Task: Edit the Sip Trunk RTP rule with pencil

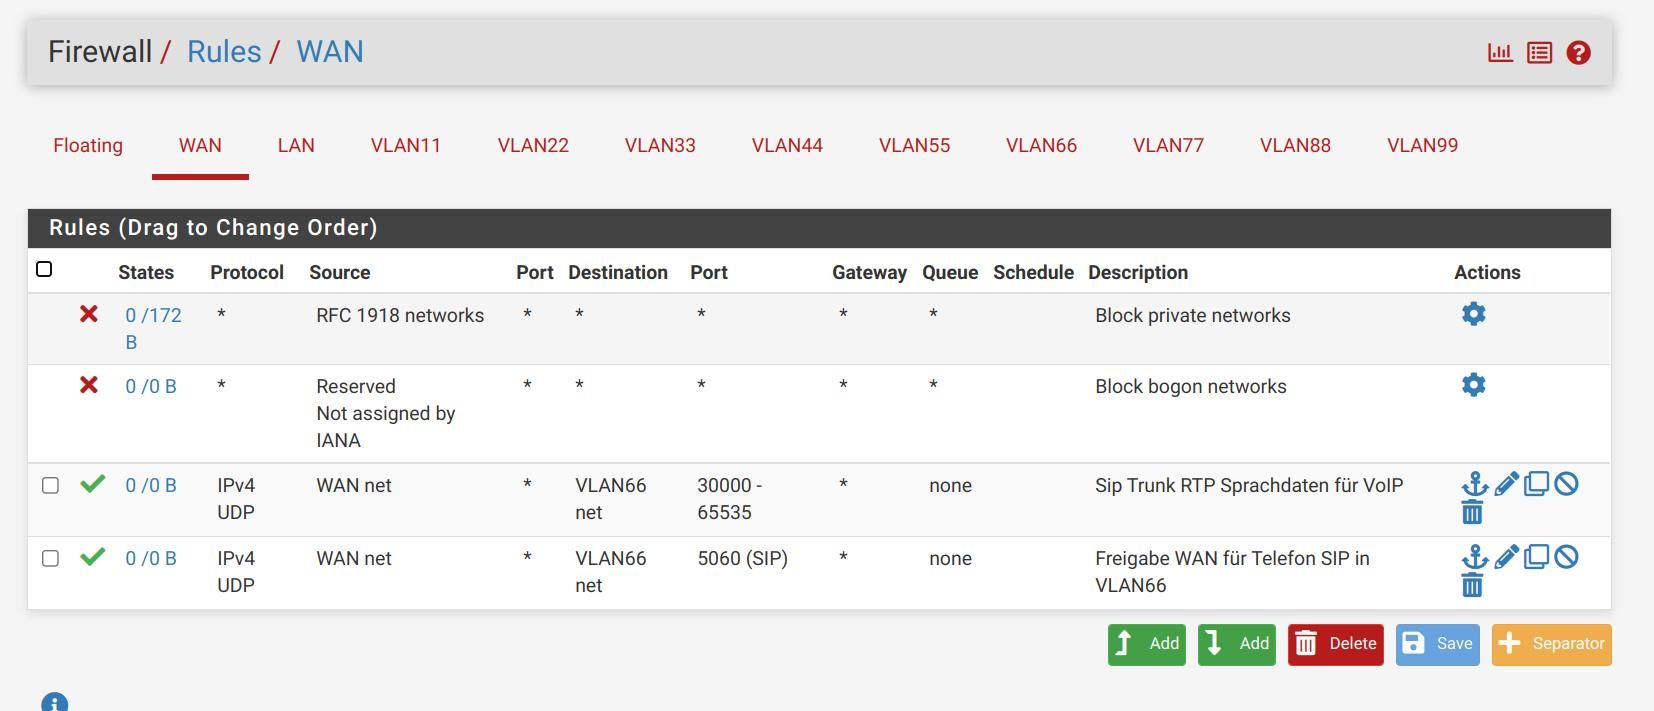Action: [x=1506, y=485]
